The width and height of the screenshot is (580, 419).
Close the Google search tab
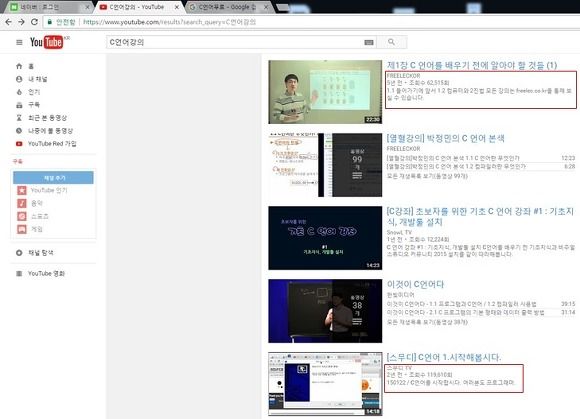[x=266, y=7]
